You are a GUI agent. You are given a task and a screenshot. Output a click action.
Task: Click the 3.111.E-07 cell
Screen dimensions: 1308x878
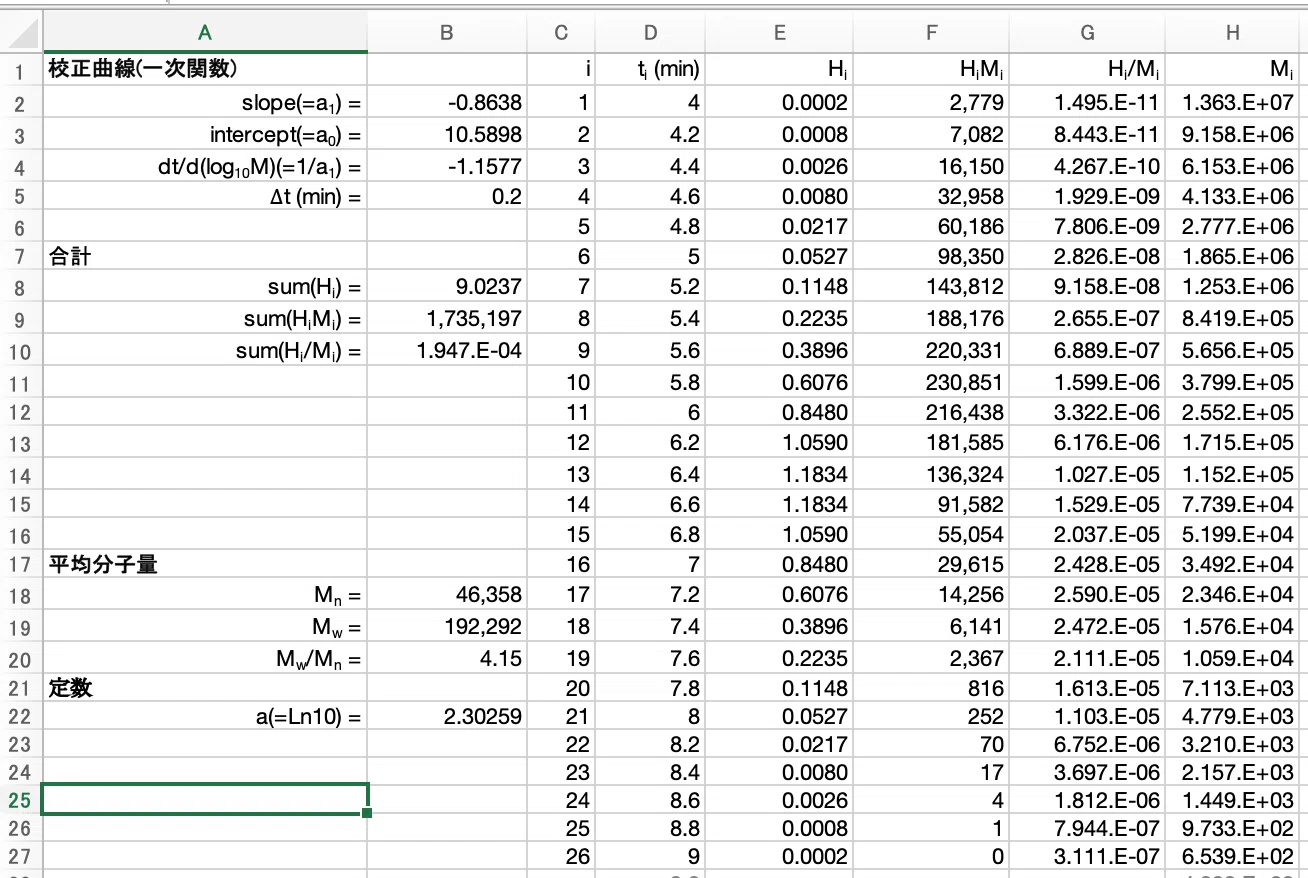tap(1087, 856)
